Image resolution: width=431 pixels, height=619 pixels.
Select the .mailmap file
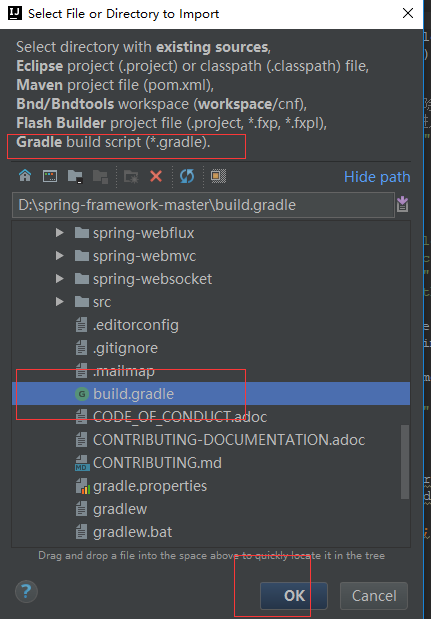pyautogui.click(x=124, y=371)
